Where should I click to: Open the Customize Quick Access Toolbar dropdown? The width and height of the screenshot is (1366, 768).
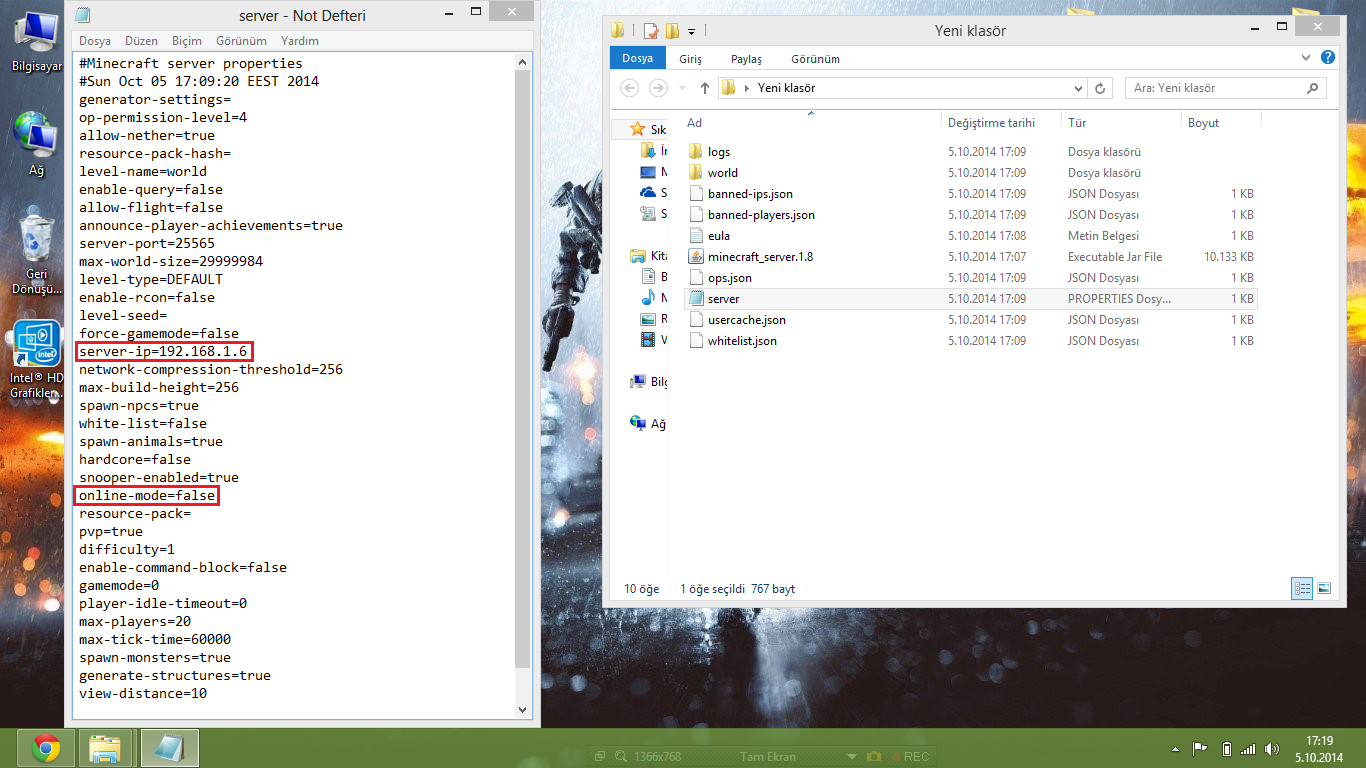(x=691, y=31)
